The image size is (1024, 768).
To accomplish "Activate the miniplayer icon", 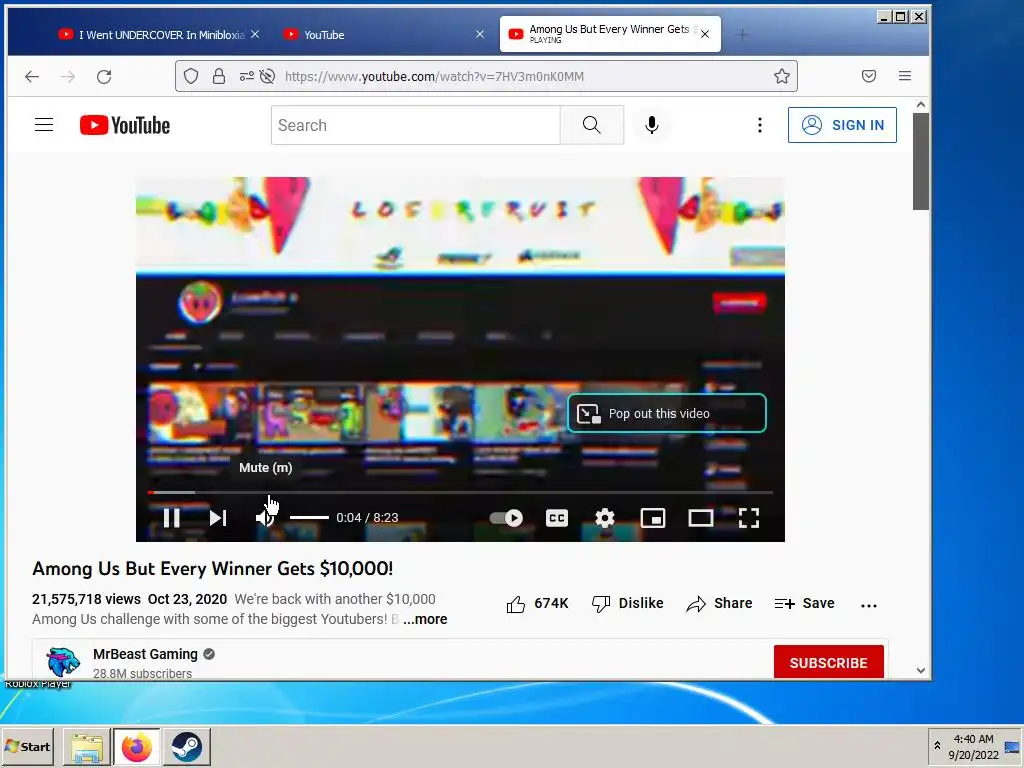I will point(652,518).
